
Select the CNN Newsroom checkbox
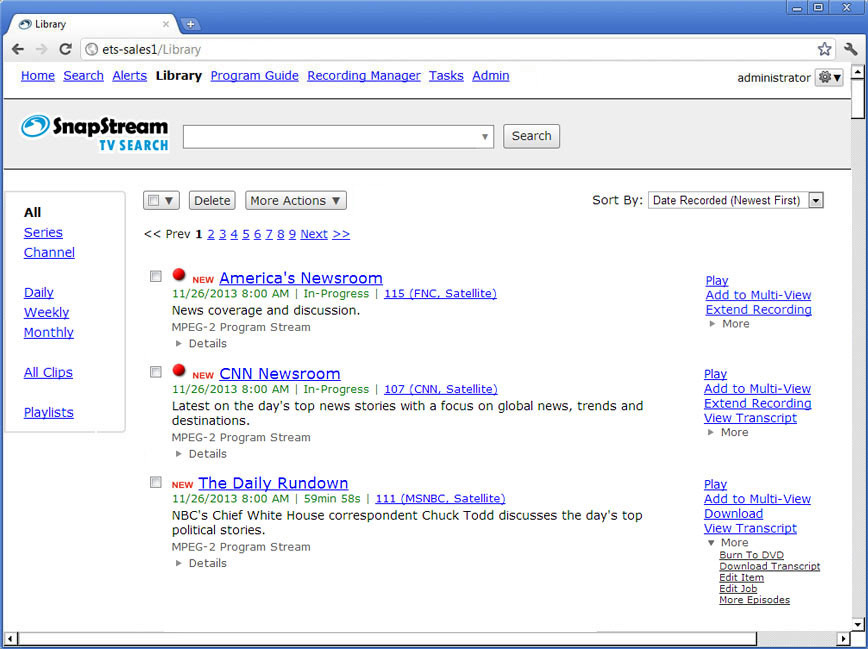[156, 372]
